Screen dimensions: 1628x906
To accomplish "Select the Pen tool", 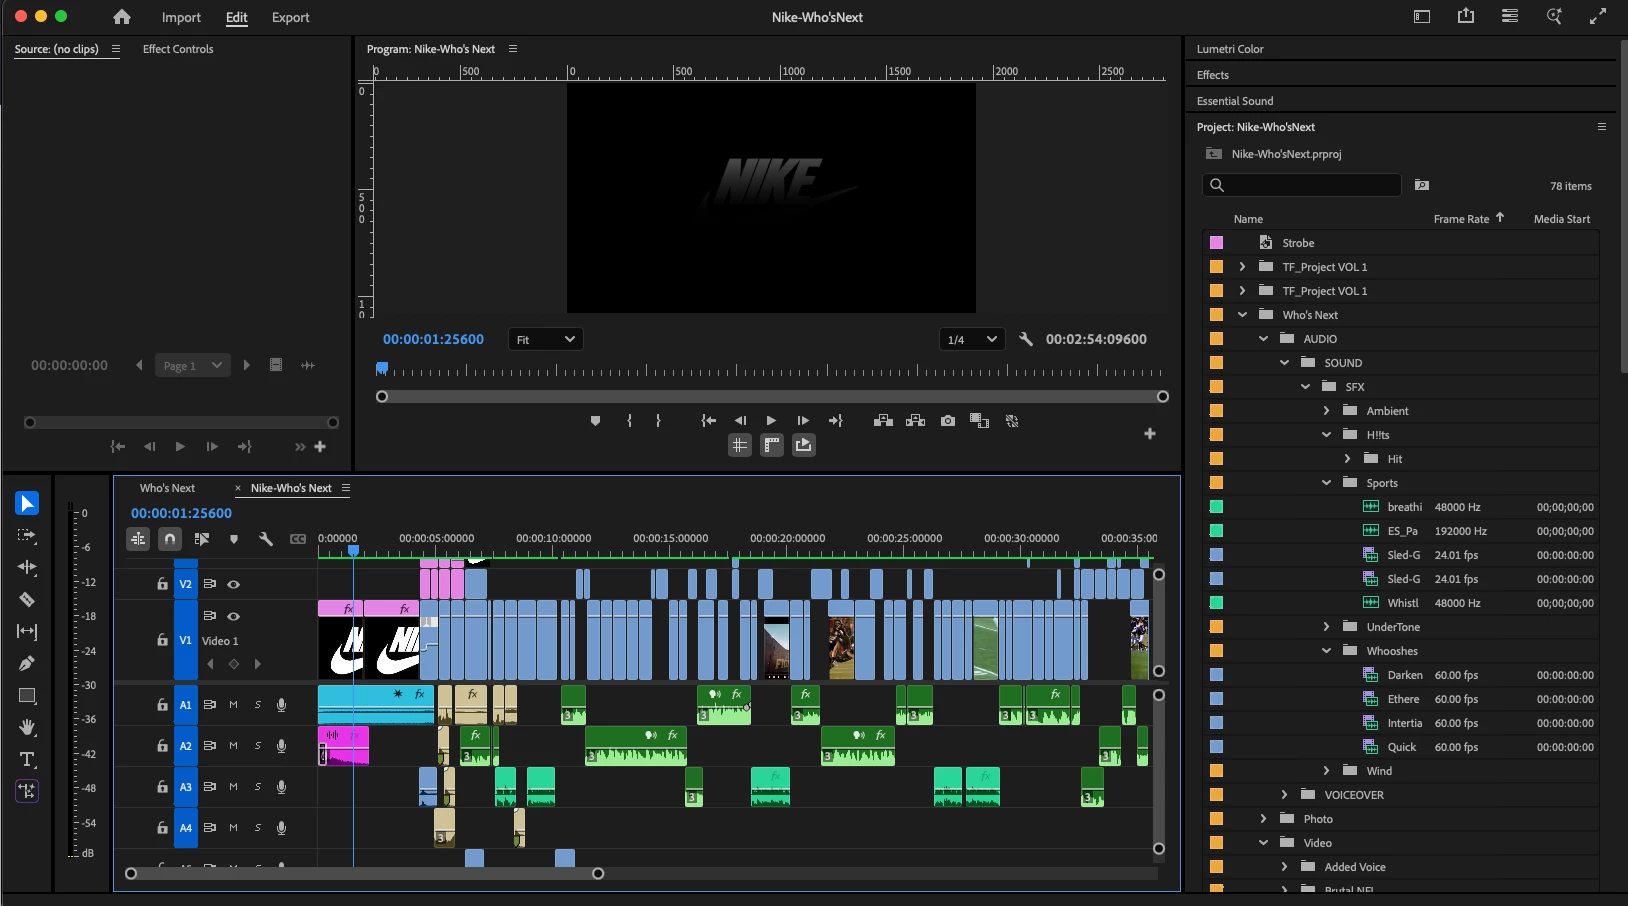I will [x=27, y=663].
